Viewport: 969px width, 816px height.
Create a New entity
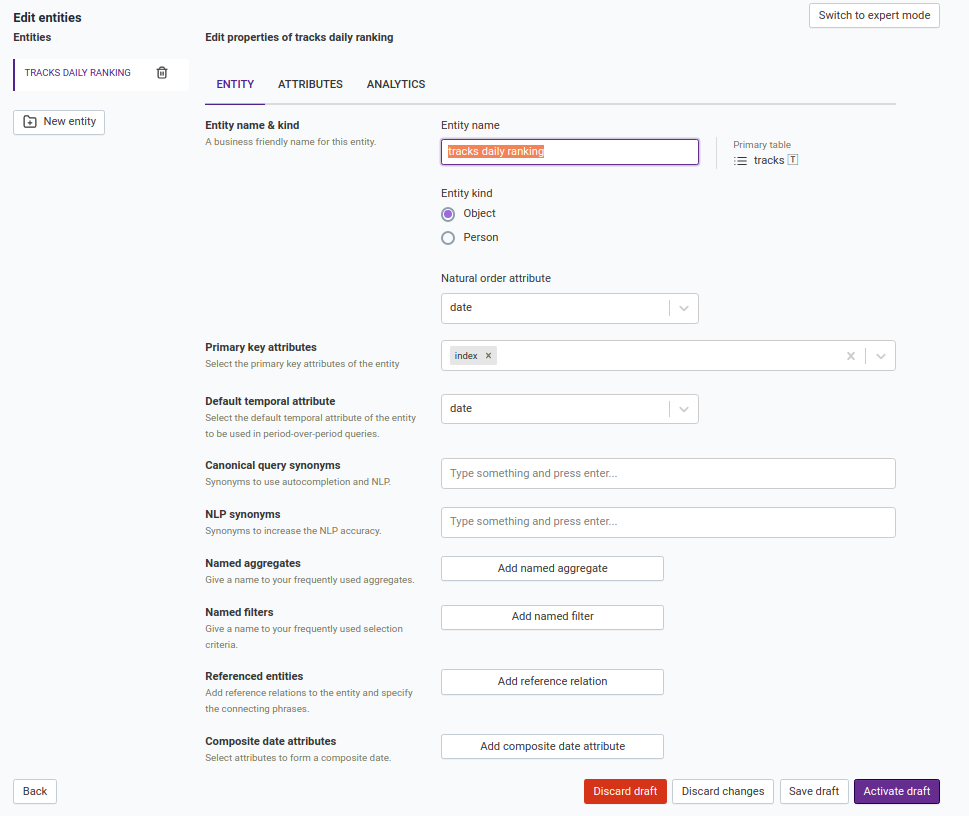59,122
